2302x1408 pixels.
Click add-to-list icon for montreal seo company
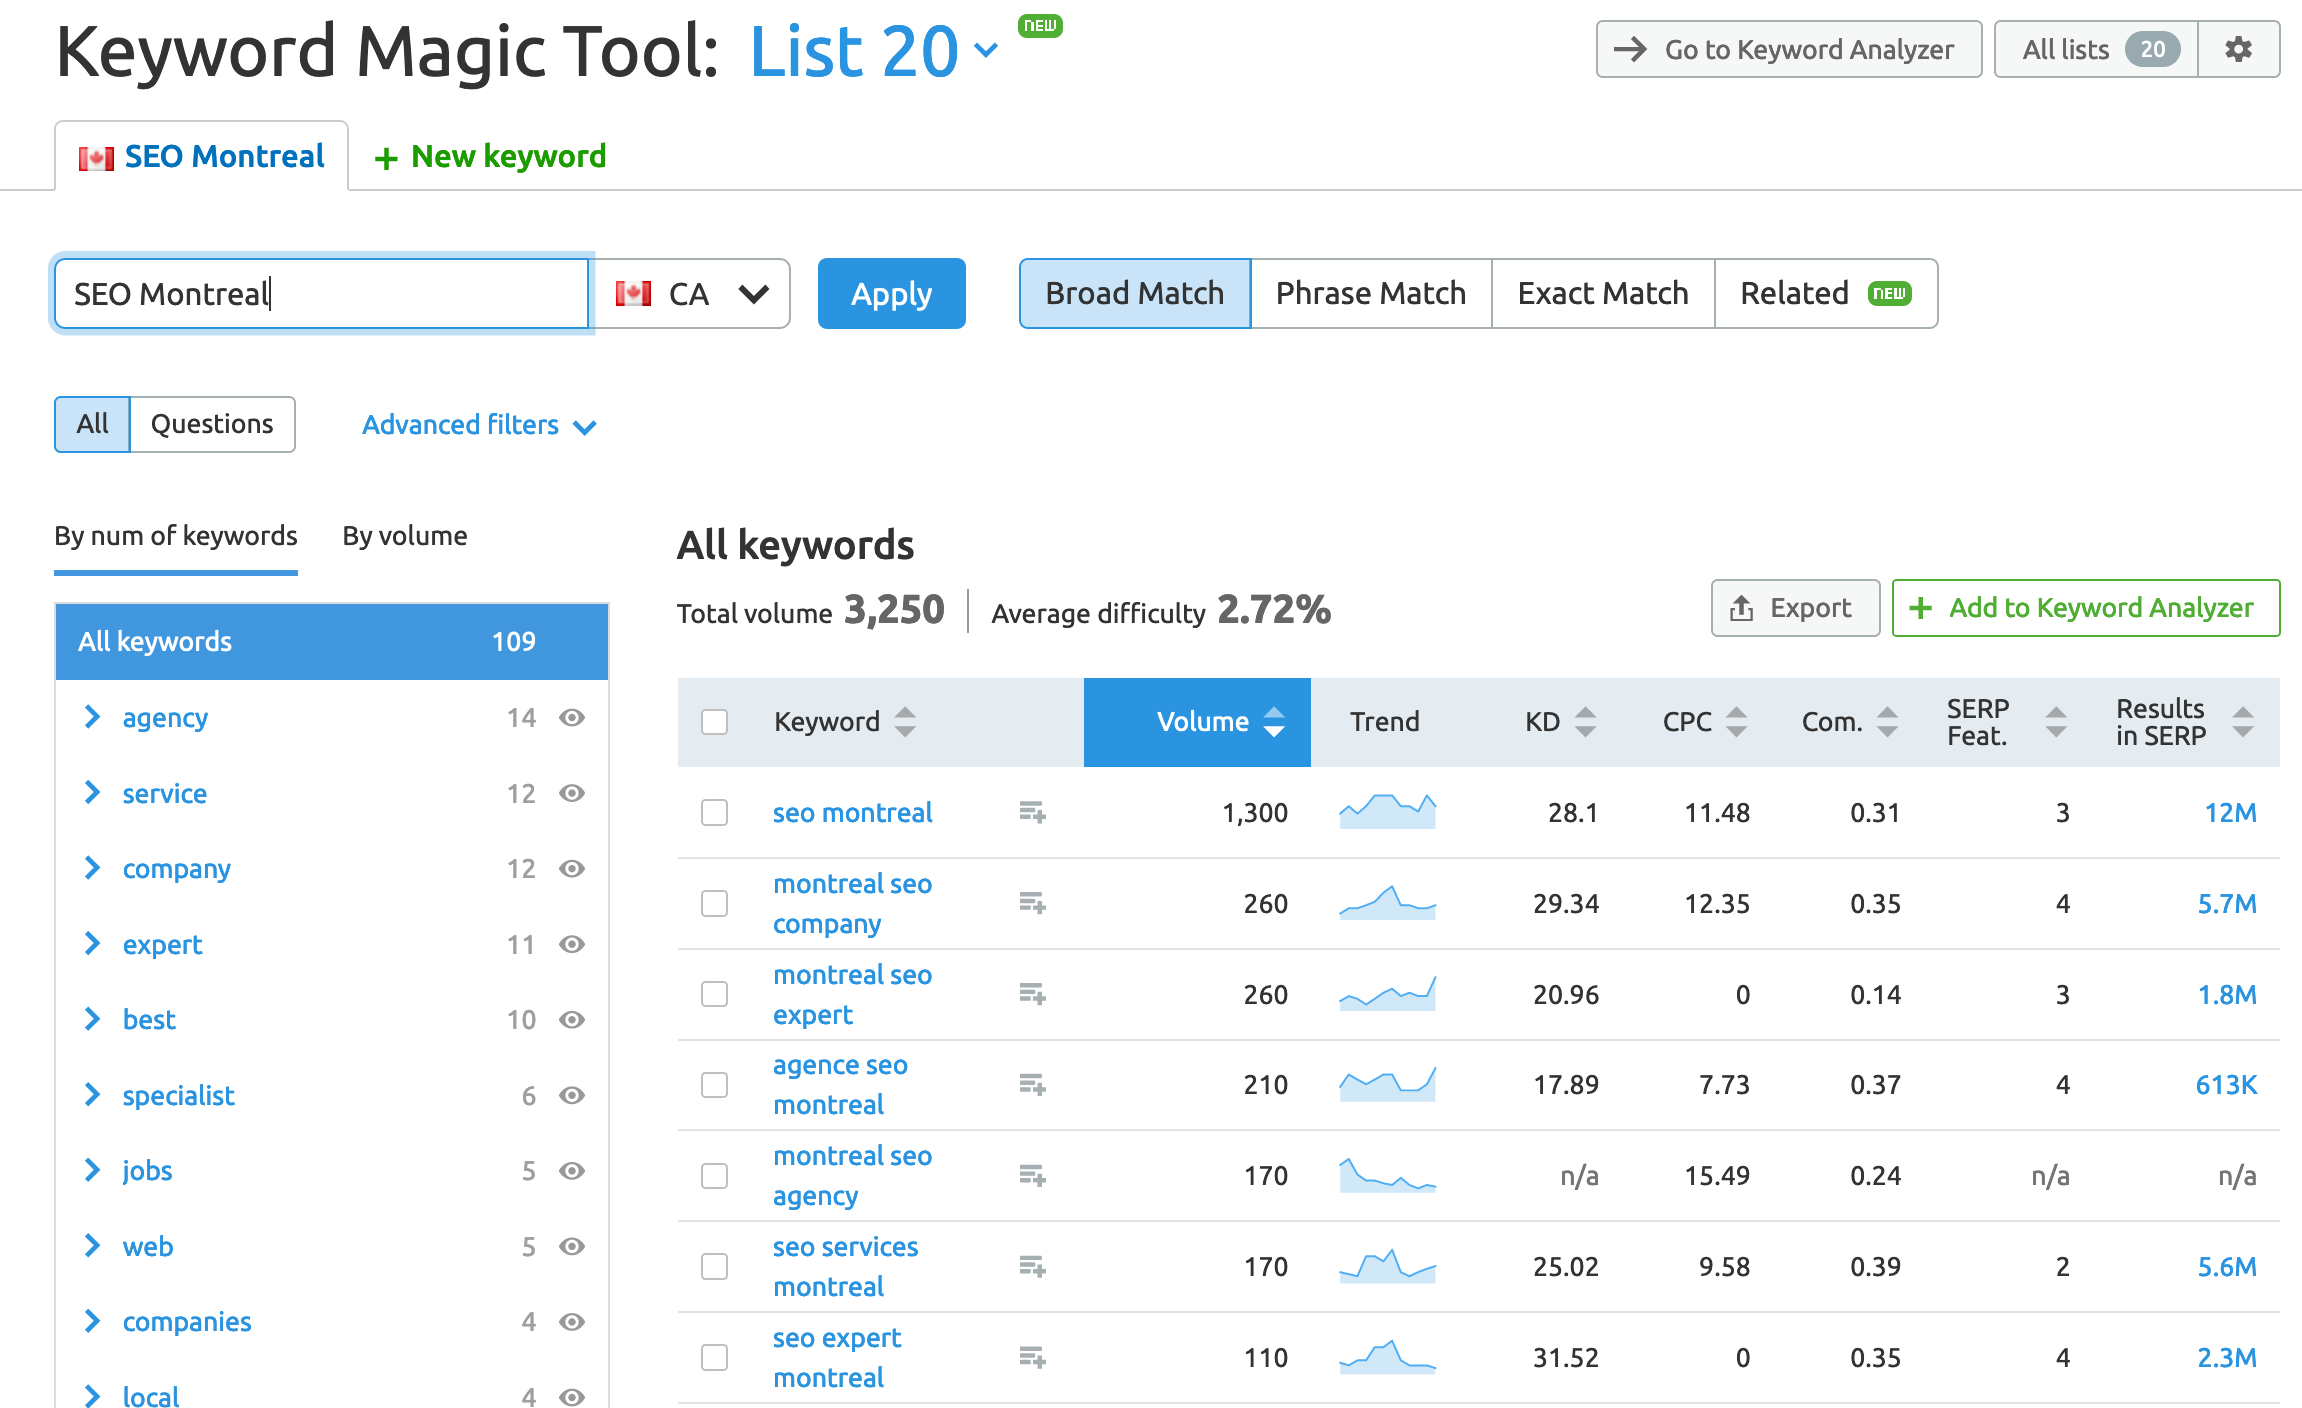(1032, 903)
